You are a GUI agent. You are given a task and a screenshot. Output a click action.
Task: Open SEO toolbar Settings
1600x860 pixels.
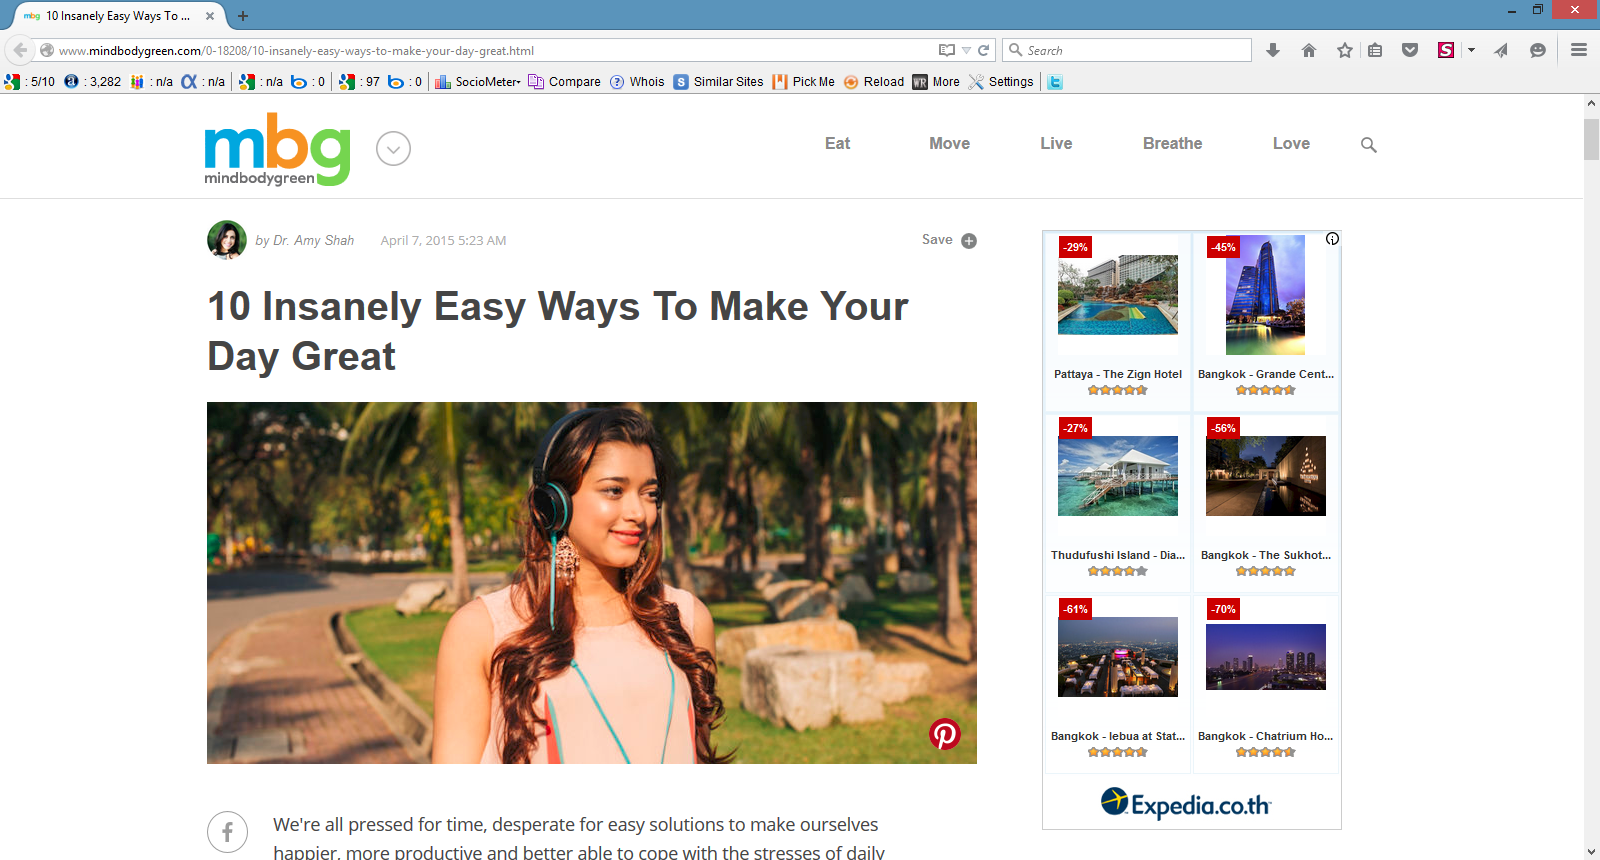pos(1001,82)
